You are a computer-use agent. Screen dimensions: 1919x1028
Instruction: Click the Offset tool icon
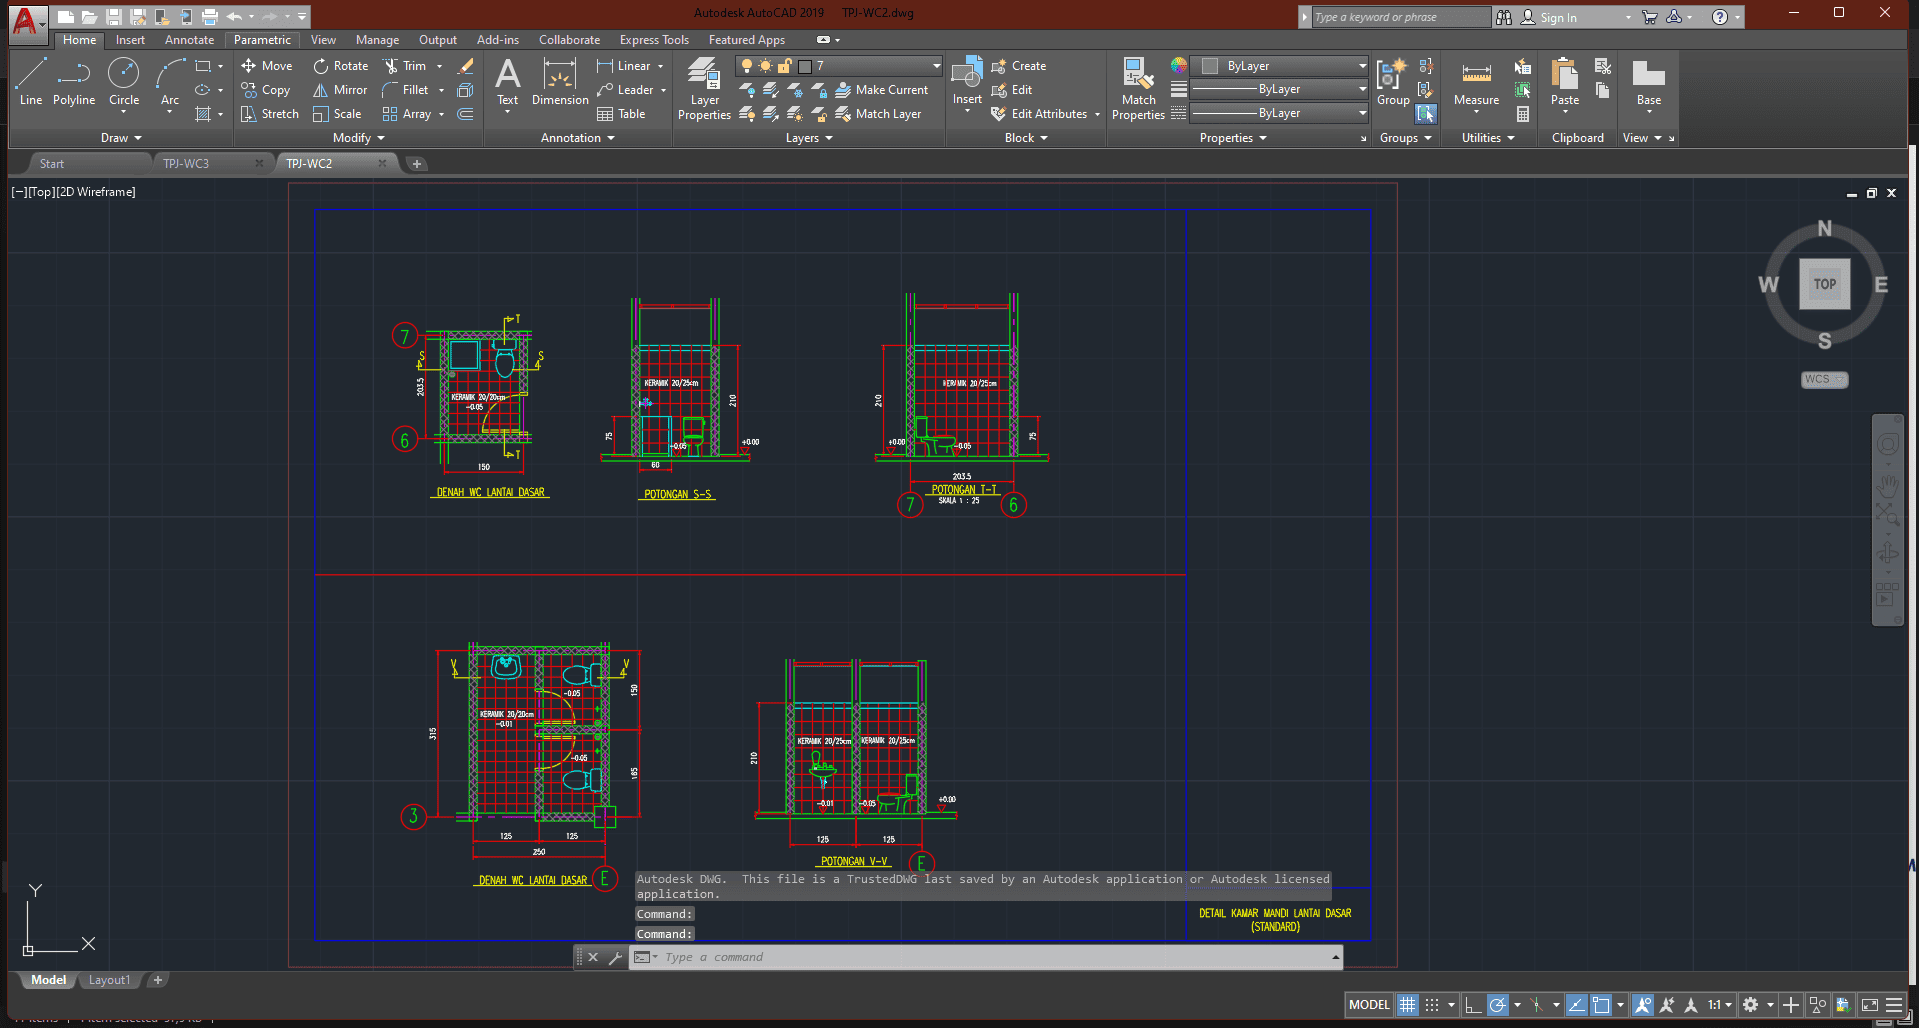pyautogui.click(x=466, y=114)
